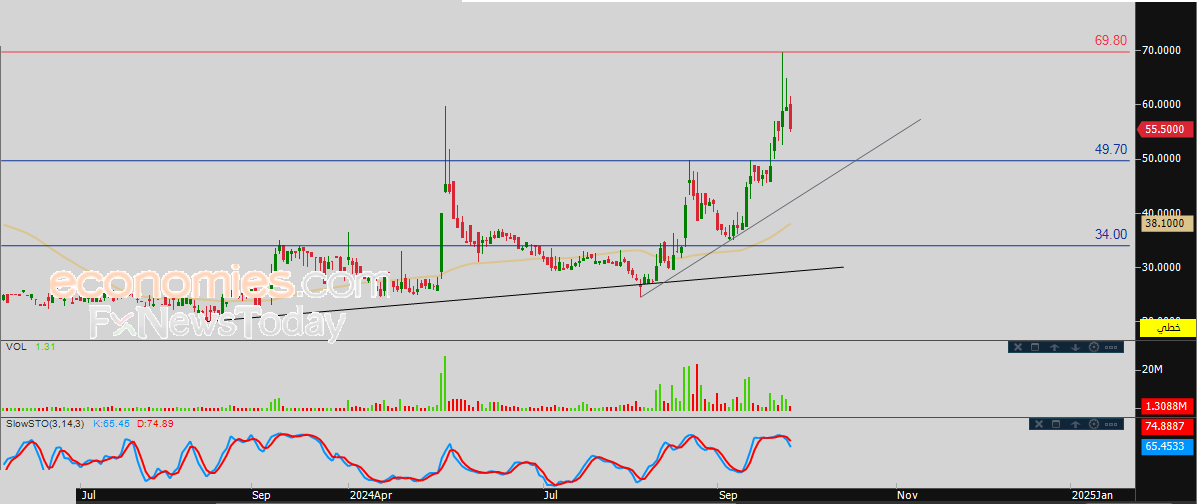
Task: Maximize the VOL indicator panel
Action: [x=1035, y=347]
